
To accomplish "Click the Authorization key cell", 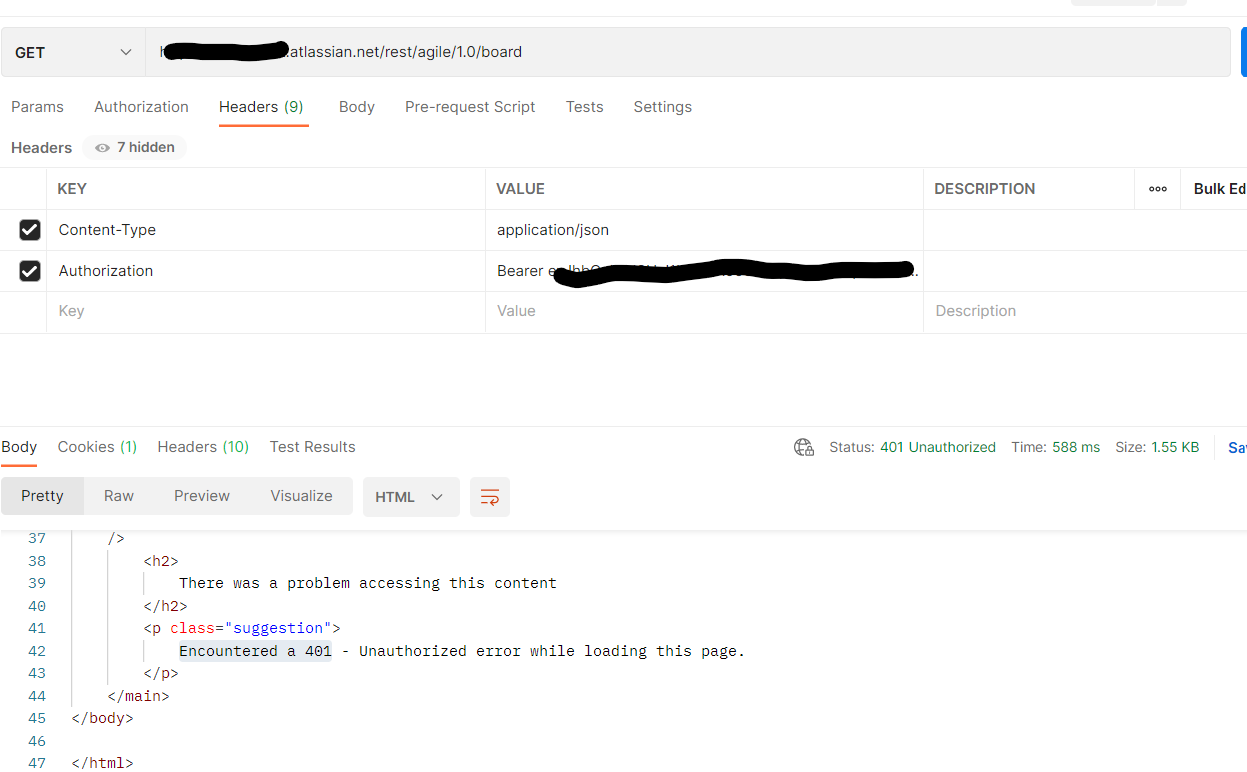I will (x=266, y=271).
